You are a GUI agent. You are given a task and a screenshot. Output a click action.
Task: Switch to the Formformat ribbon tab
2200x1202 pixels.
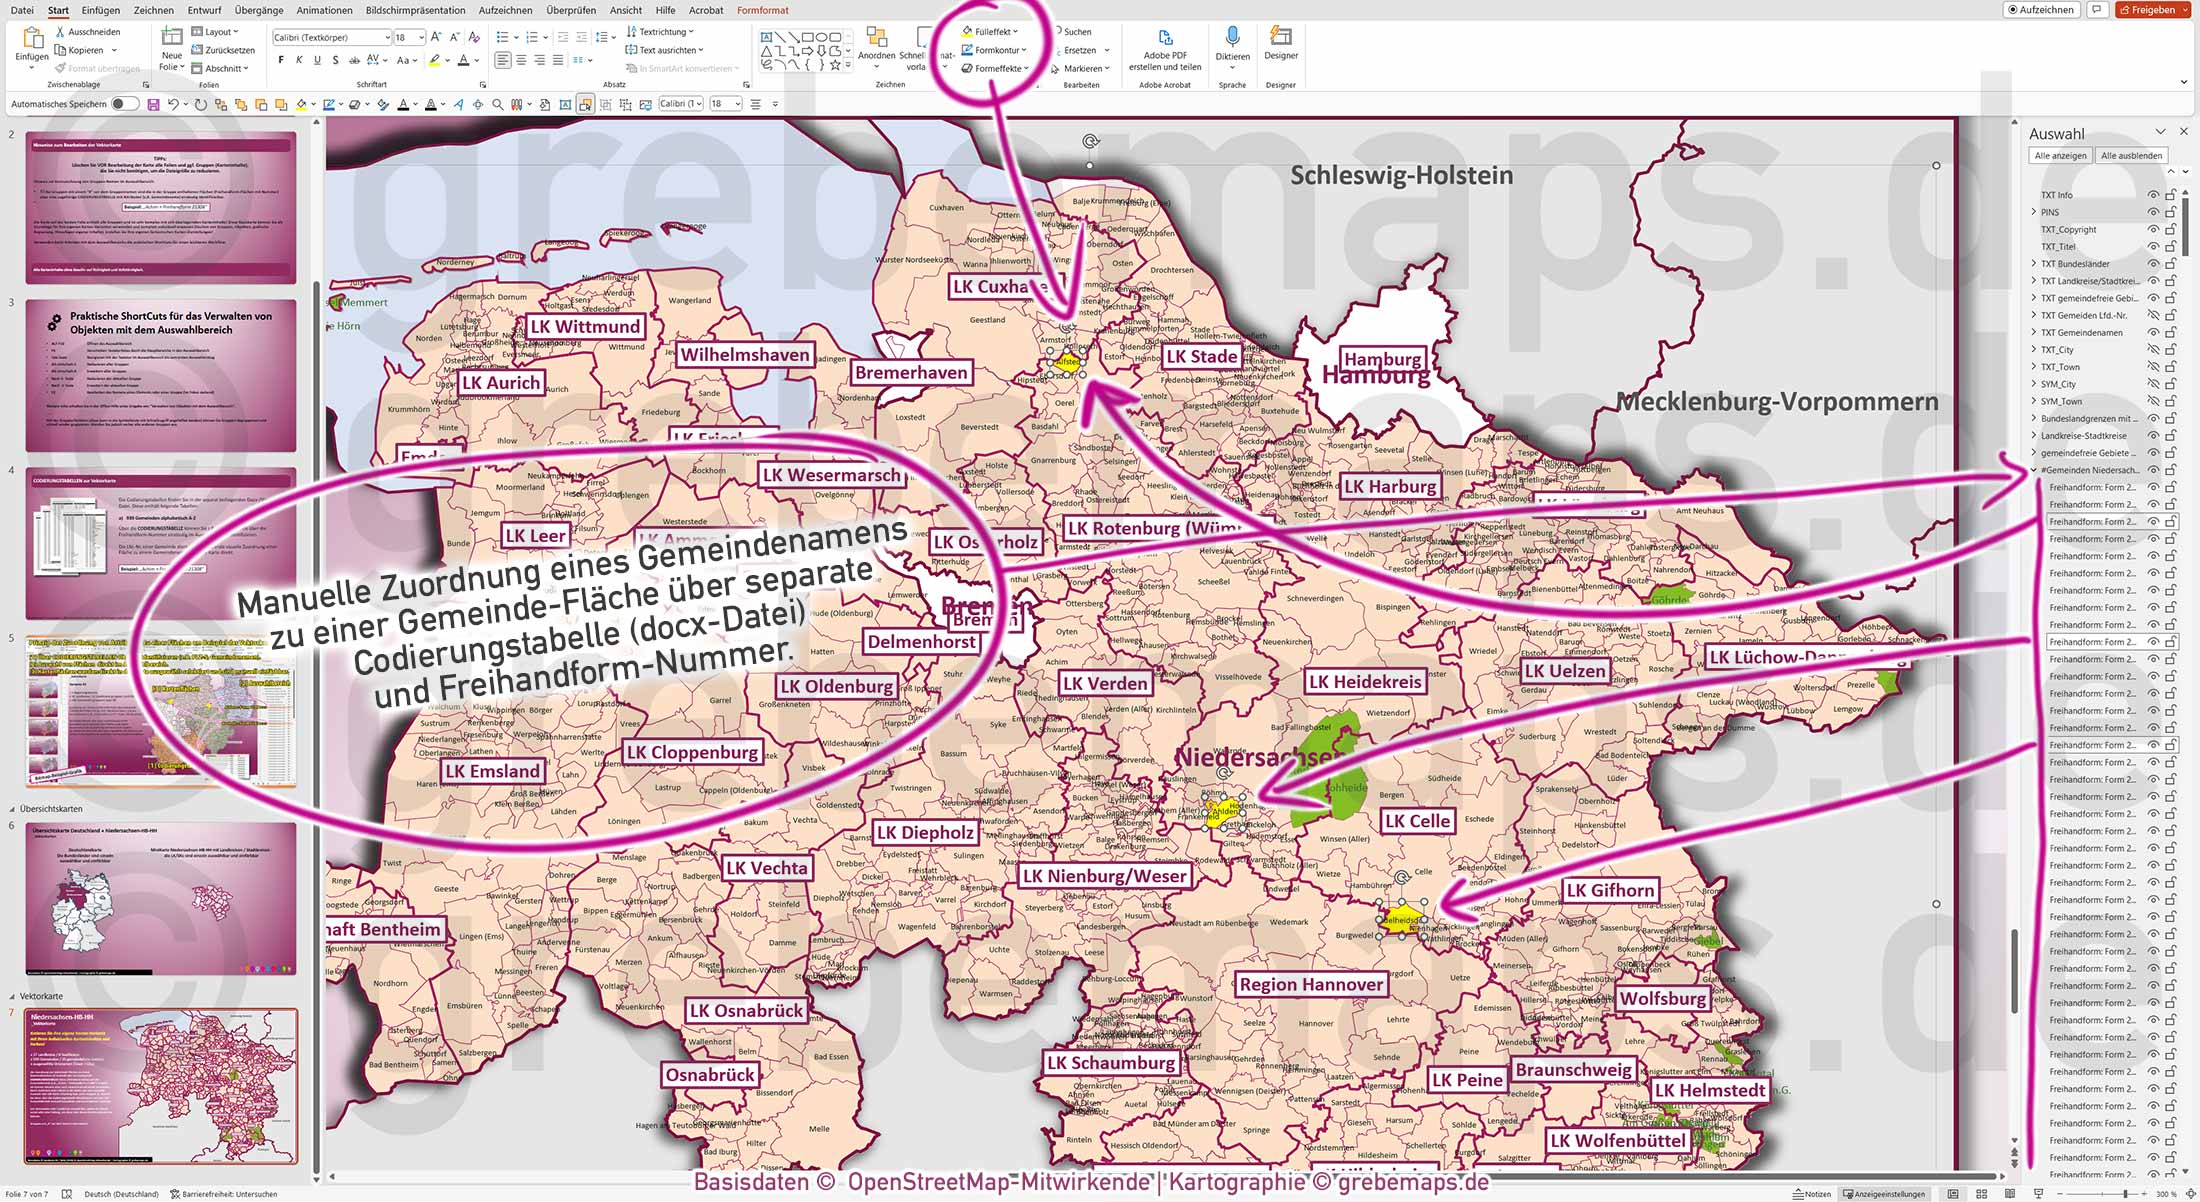click(762, 10)
